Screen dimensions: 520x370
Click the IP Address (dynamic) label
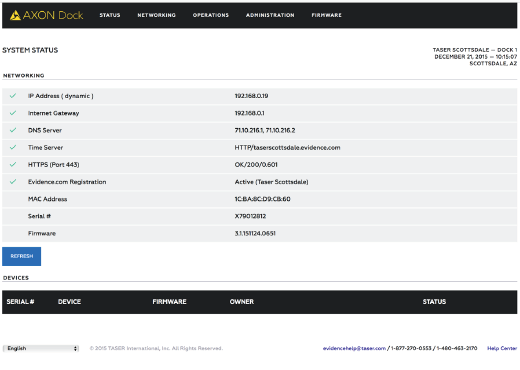click(61, 96)
